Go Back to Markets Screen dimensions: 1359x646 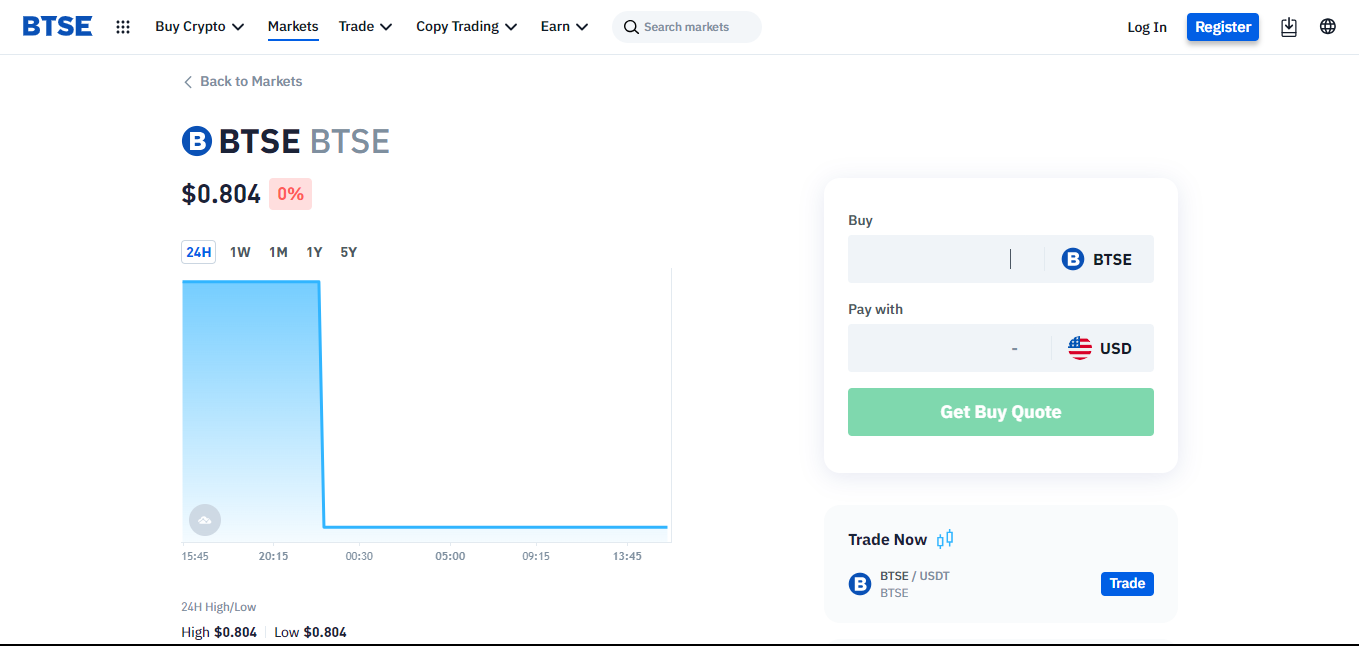pyautogui.click(x=242, y=82)
